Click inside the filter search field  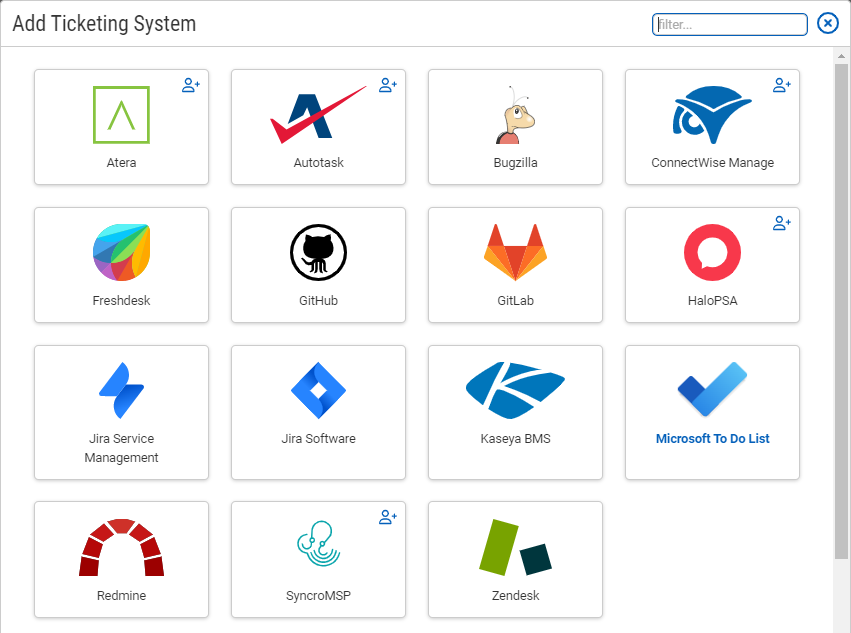(x=729, y=24)
